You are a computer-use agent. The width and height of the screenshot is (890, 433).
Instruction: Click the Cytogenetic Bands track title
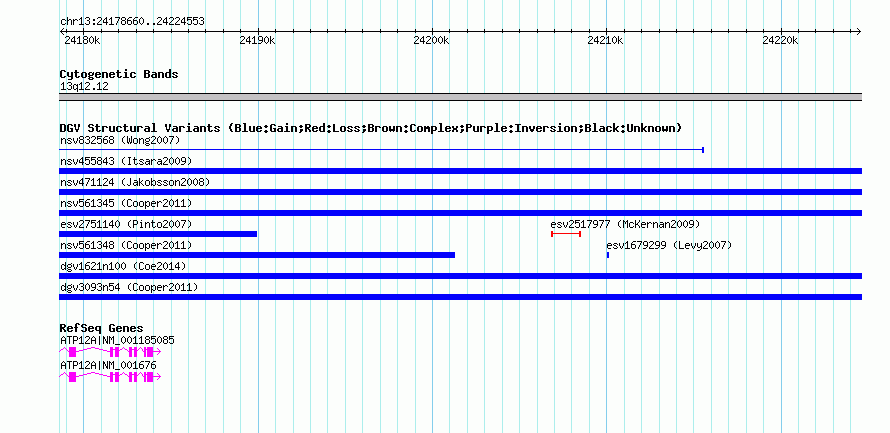[119, 74]
